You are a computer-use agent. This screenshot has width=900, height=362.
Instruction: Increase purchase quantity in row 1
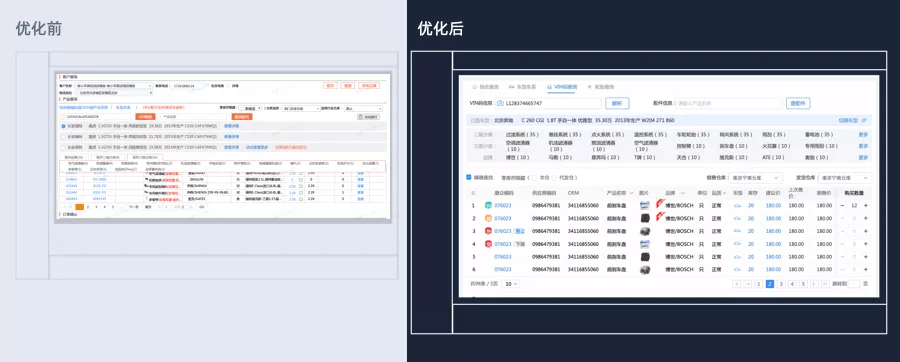click(866, 205)
